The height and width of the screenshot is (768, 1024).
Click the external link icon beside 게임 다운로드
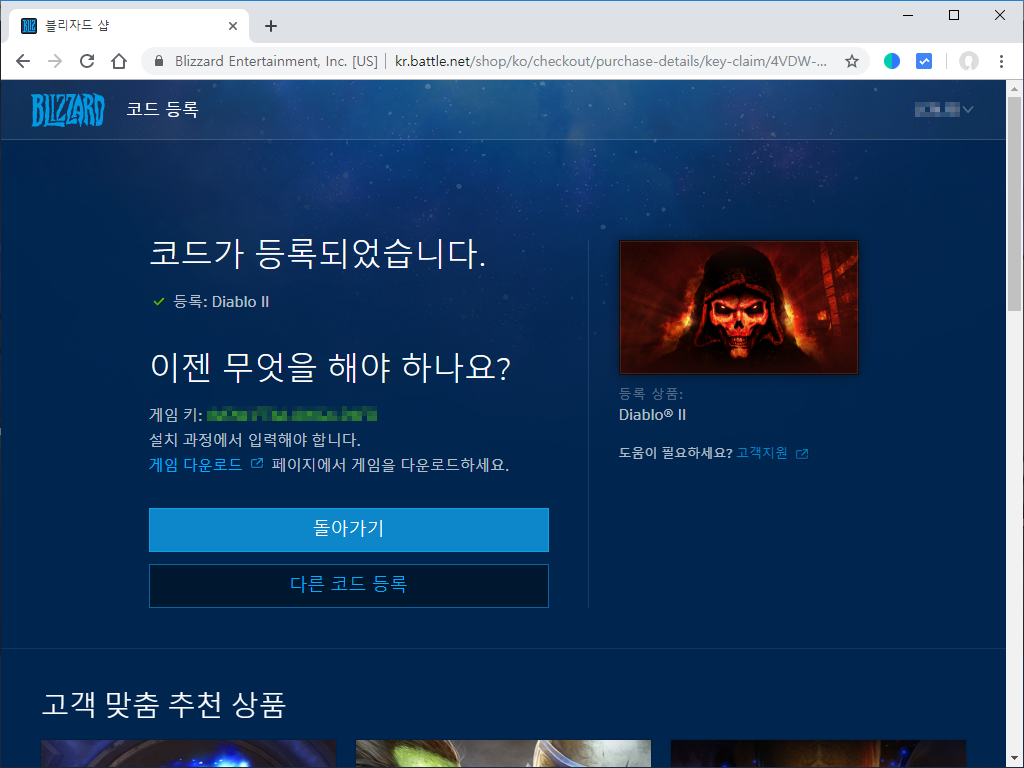257,464
